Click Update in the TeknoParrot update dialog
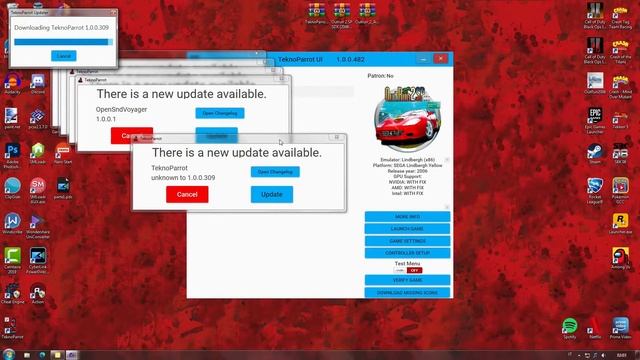The image size is (640, 360). point(272,194)
